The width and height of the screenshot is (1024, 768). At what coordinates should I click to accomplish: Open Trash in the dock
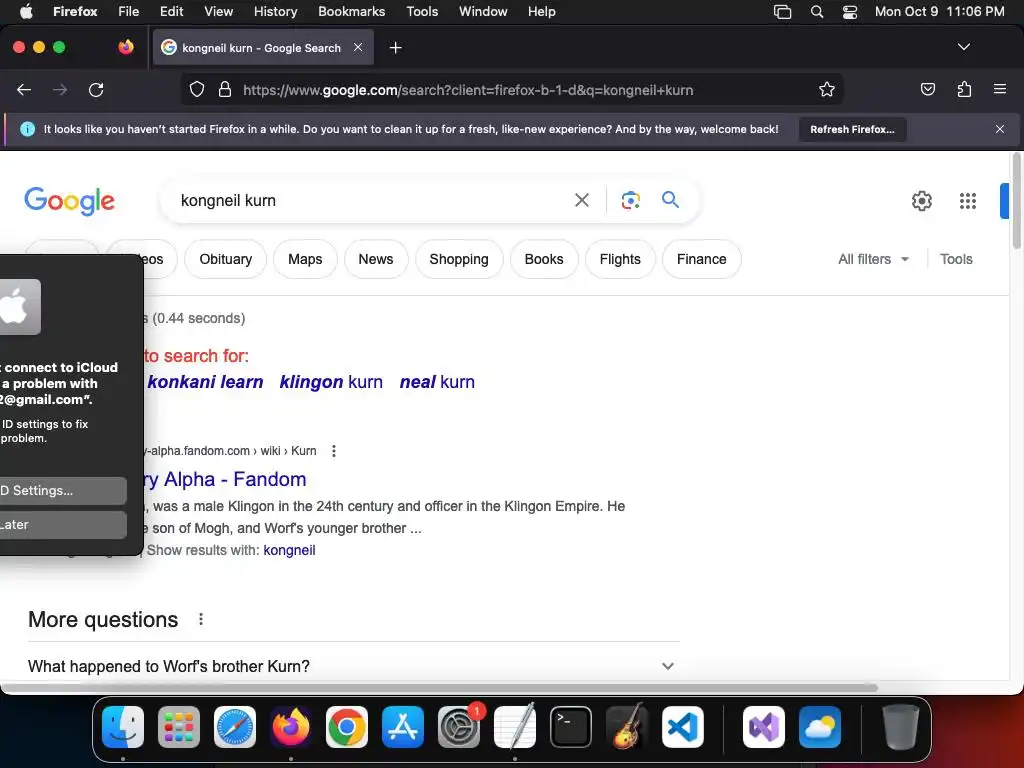pos(901,727)
